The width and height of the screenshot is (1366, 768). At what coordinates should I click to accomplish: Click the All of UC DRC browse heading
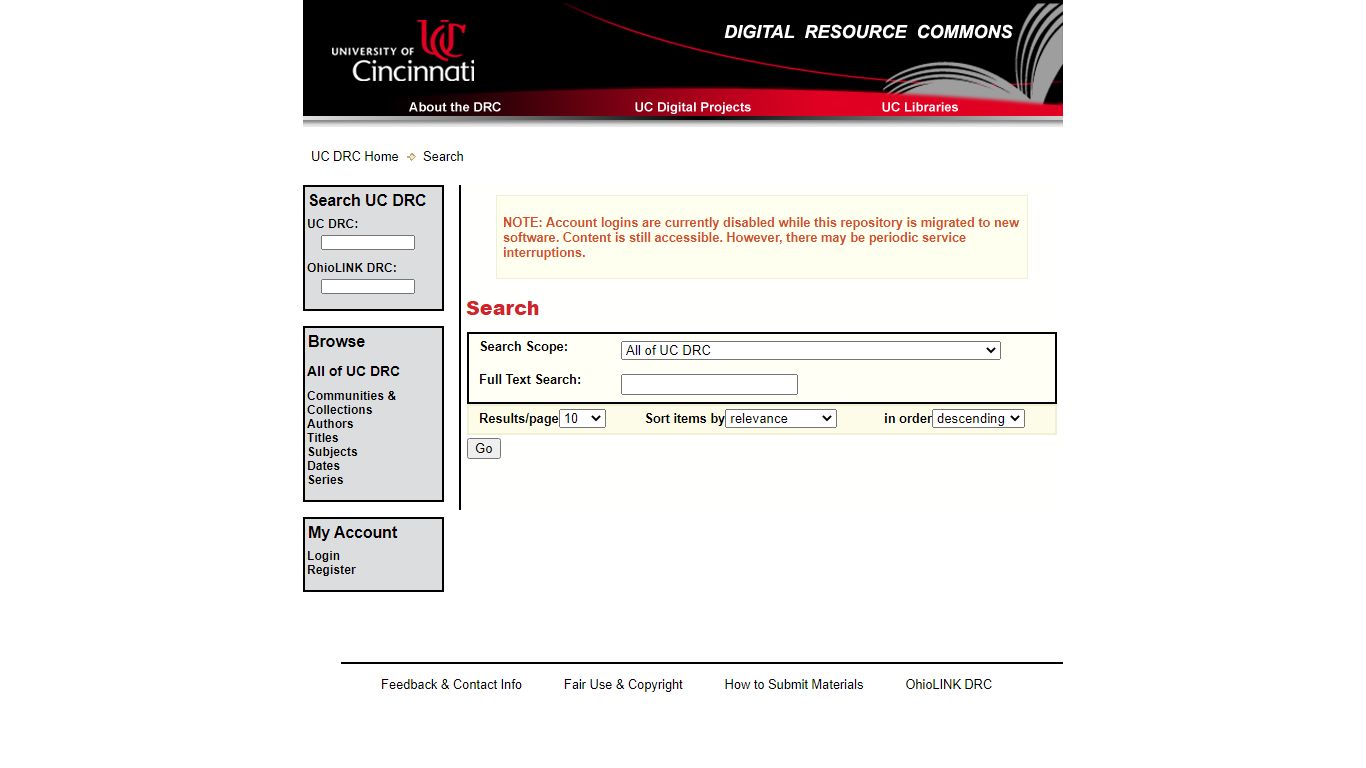(x=353, y=371)
